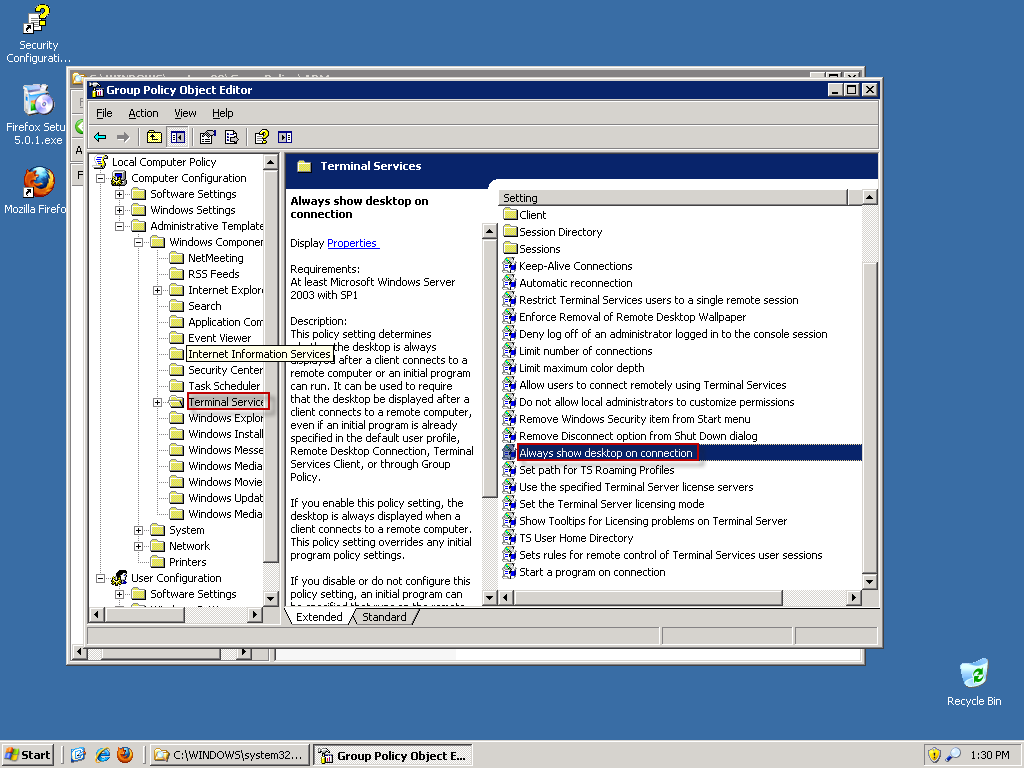This screenshot has height=768, width=1024.
Task: Click the Up one level folder icon
Action: coord(154,137)
